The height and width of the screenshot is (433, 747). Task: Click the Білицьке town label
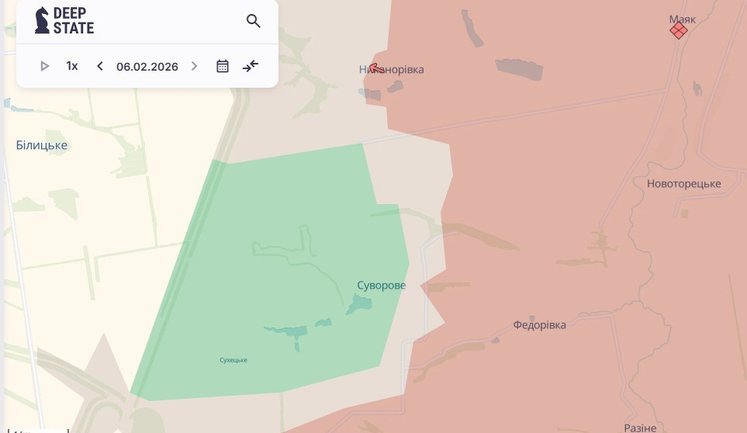coord(42,146)
